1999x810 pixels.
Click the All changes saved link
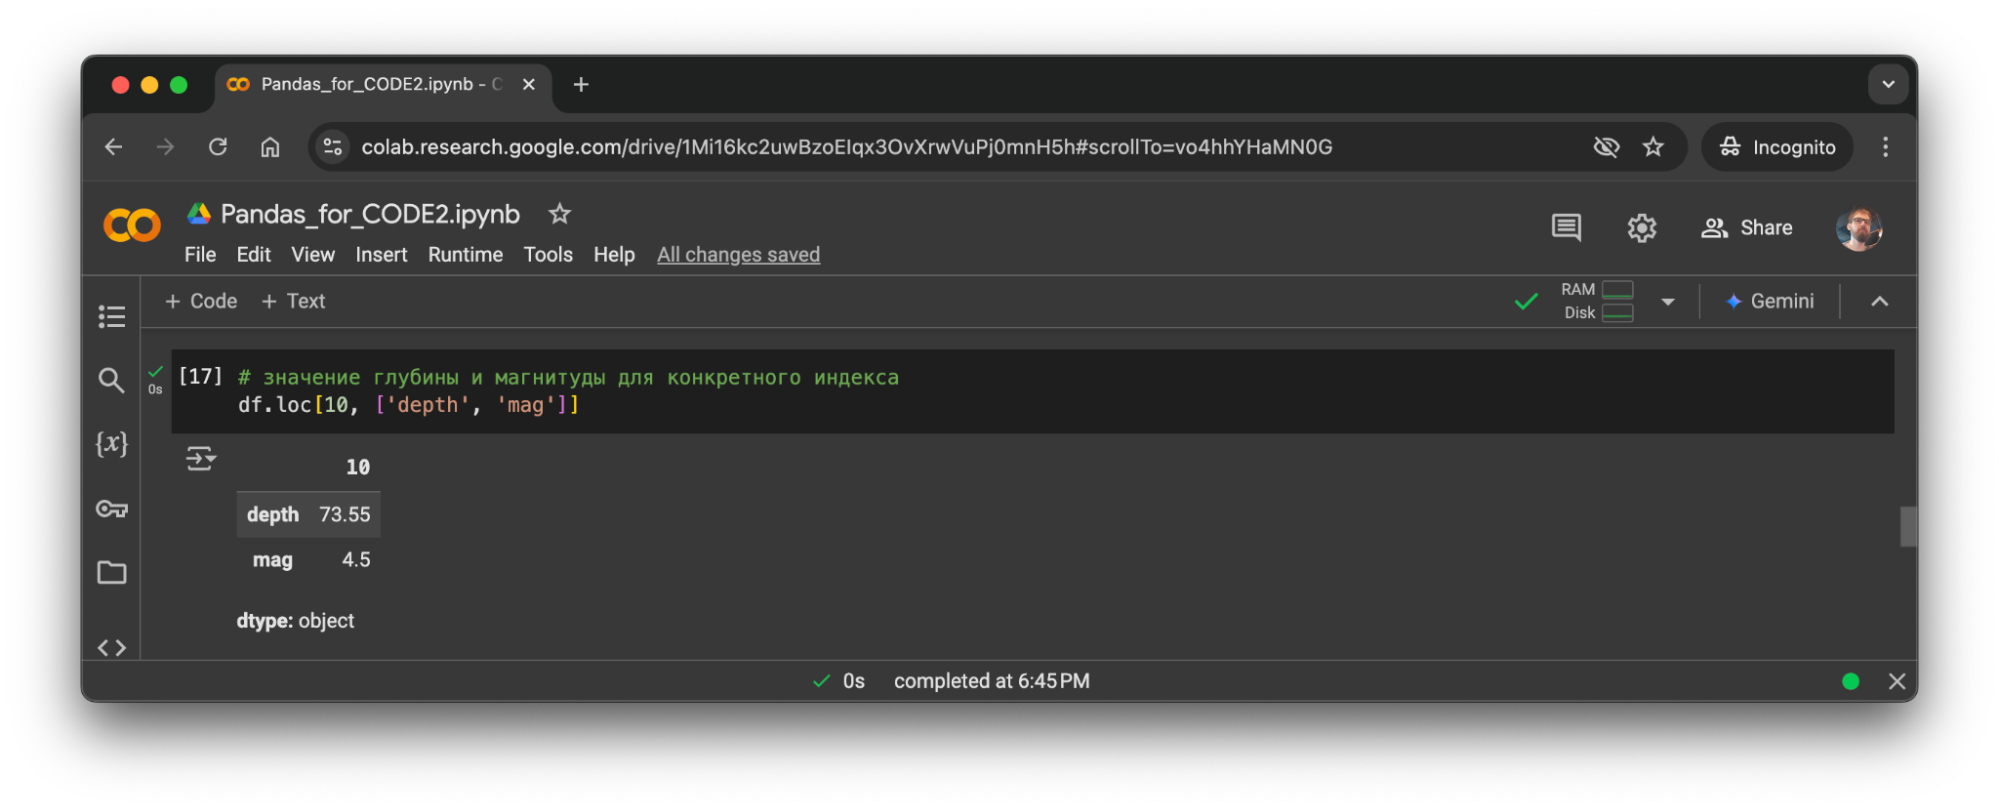click(738, 255)
